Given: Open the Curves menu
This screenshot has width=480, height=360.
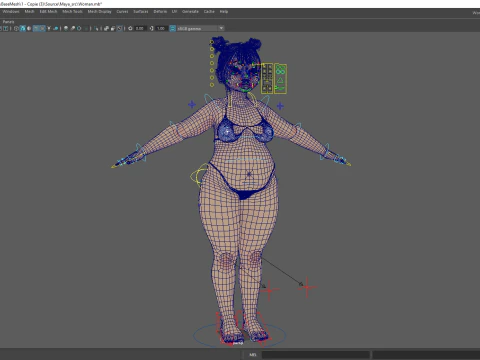Looking at the screenshot, I should (x=122, y=11).
